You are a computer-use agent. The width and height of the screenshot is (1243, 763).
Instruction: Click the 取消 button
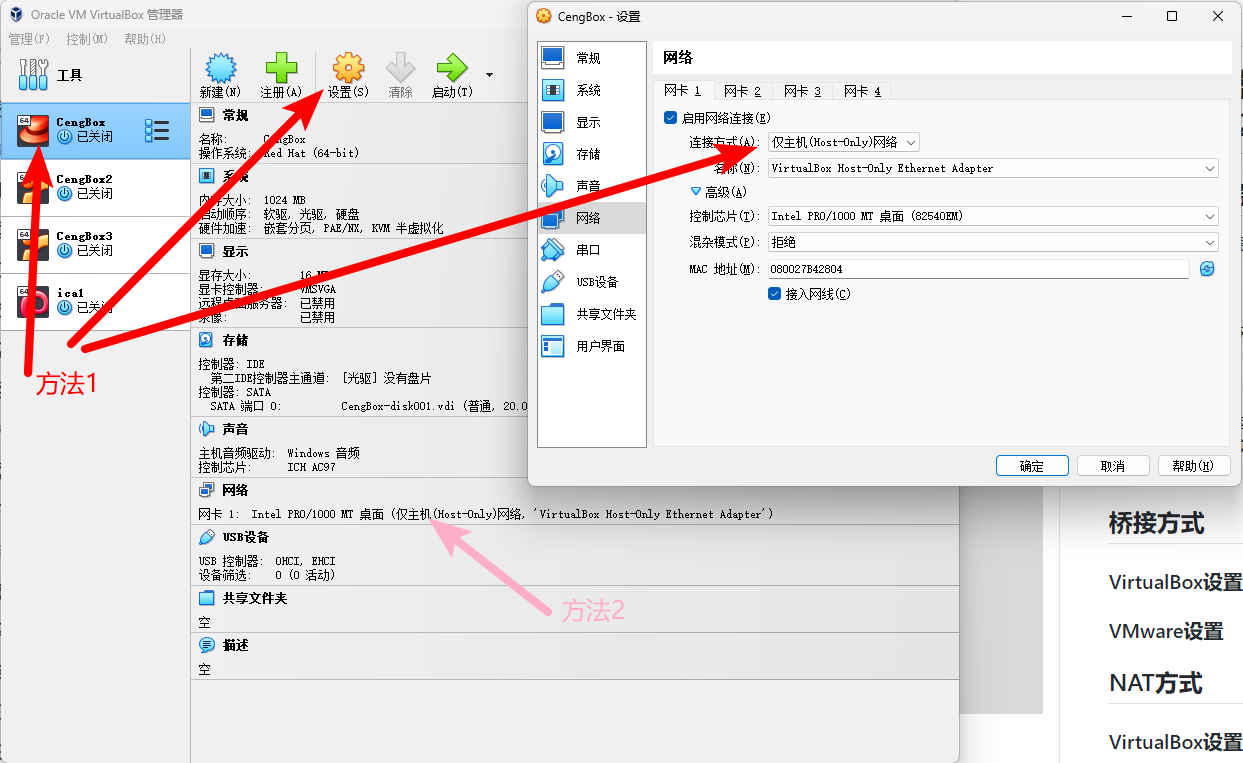point(1113,466)
